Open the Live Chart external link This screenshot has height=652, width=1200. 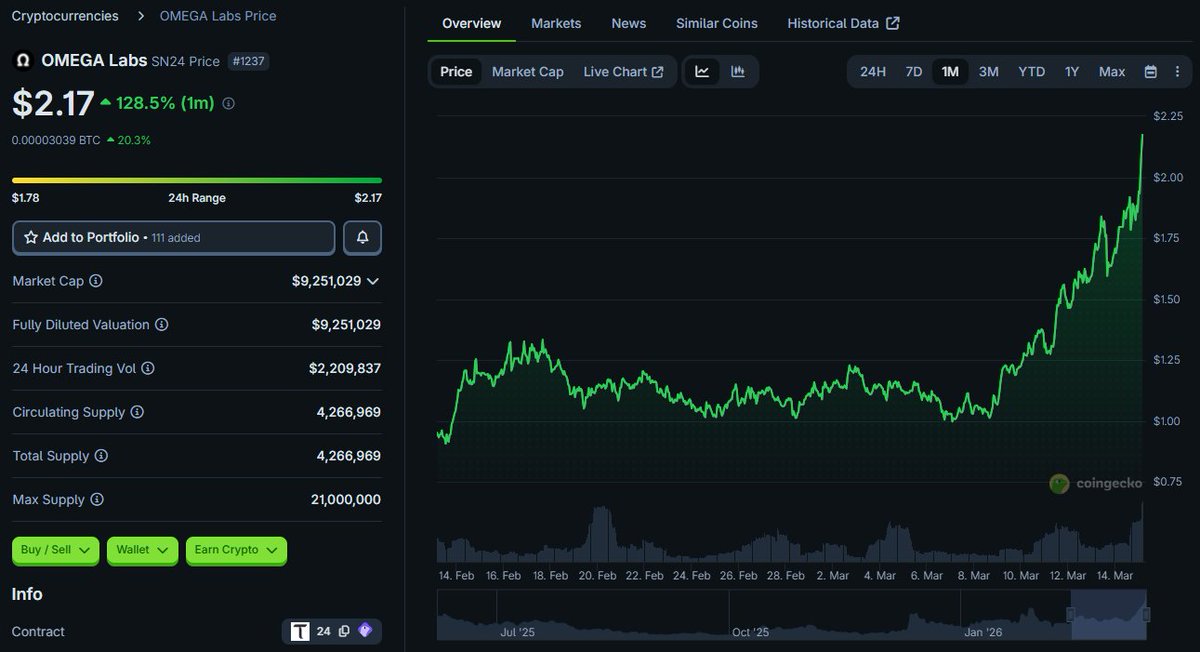624,72
